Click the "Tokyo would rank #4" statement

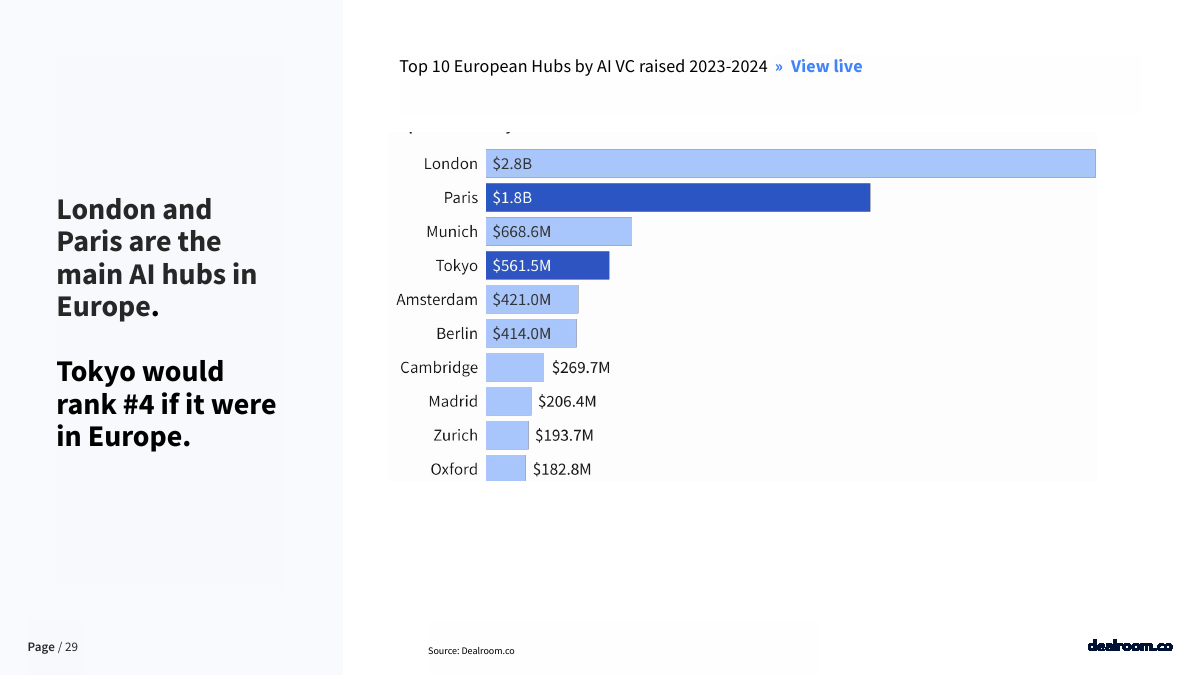pyautogui.click(x=166, y=403)
